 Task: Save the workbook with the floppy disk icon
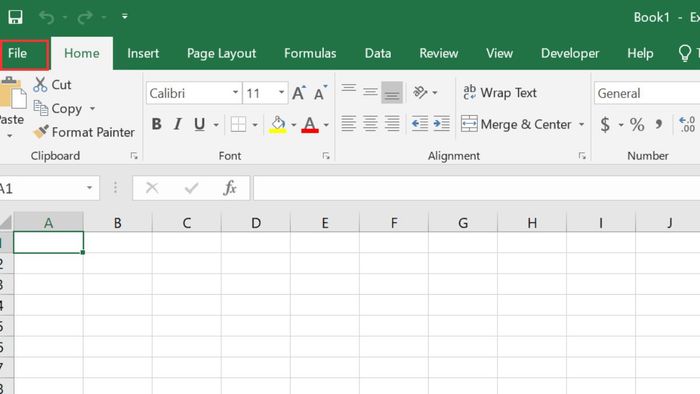pos(15,17)
